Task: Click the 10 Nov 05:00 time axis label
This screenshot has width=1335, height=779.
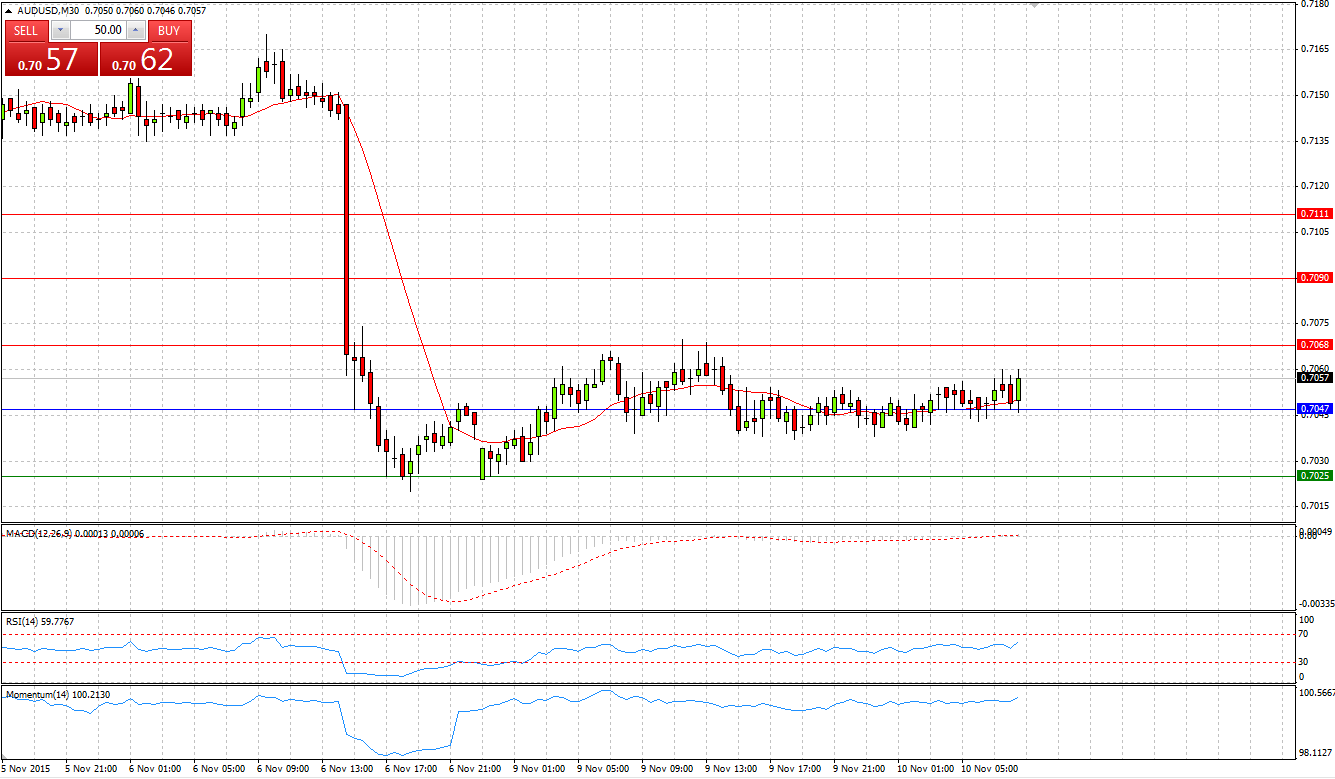Action: pos(988,769)
